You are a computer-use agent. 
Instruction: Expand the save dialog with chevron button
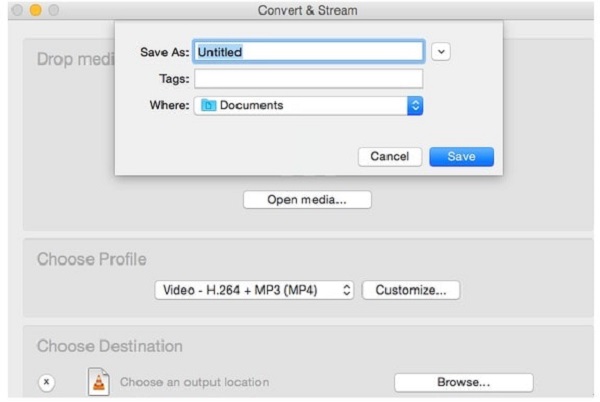tap(441, 52)
